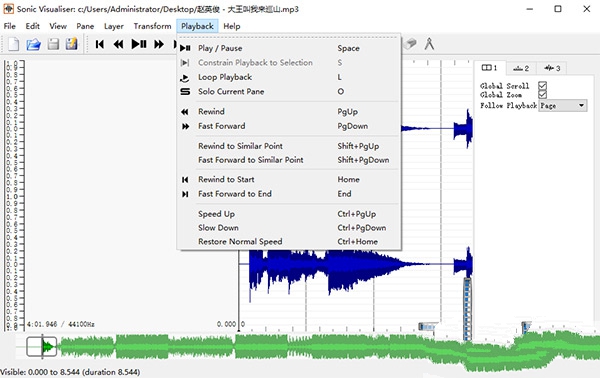Click the 'Global Scroll' label text
600x378 pixels.
(x=504, y=86)
